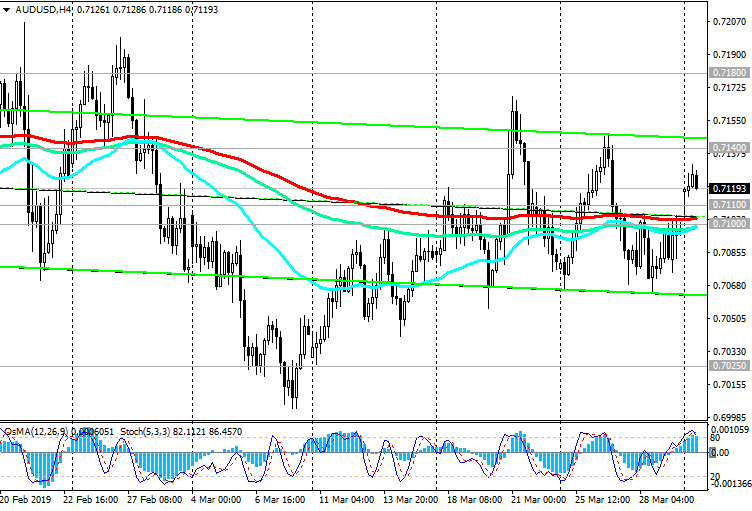Select the 0.70250 support level label
The width and height of the screenshot is (752, 511).
(729, 367)
